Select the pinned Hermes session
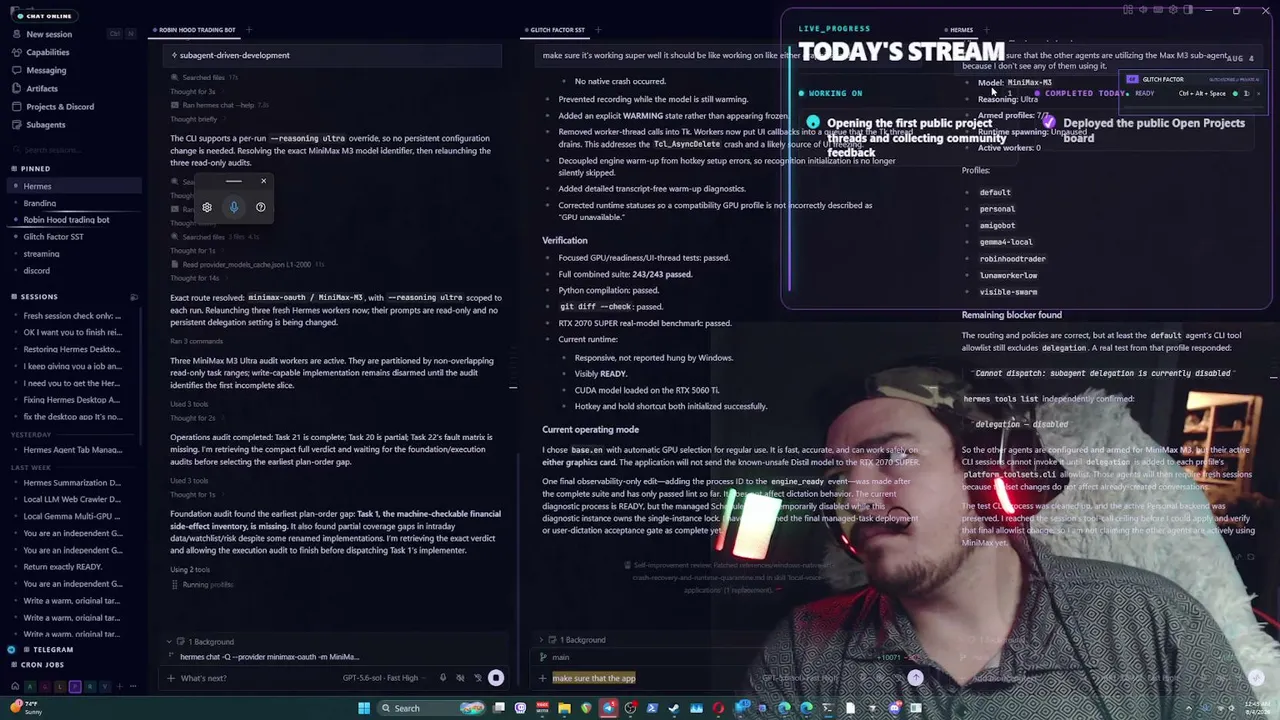 72,186
